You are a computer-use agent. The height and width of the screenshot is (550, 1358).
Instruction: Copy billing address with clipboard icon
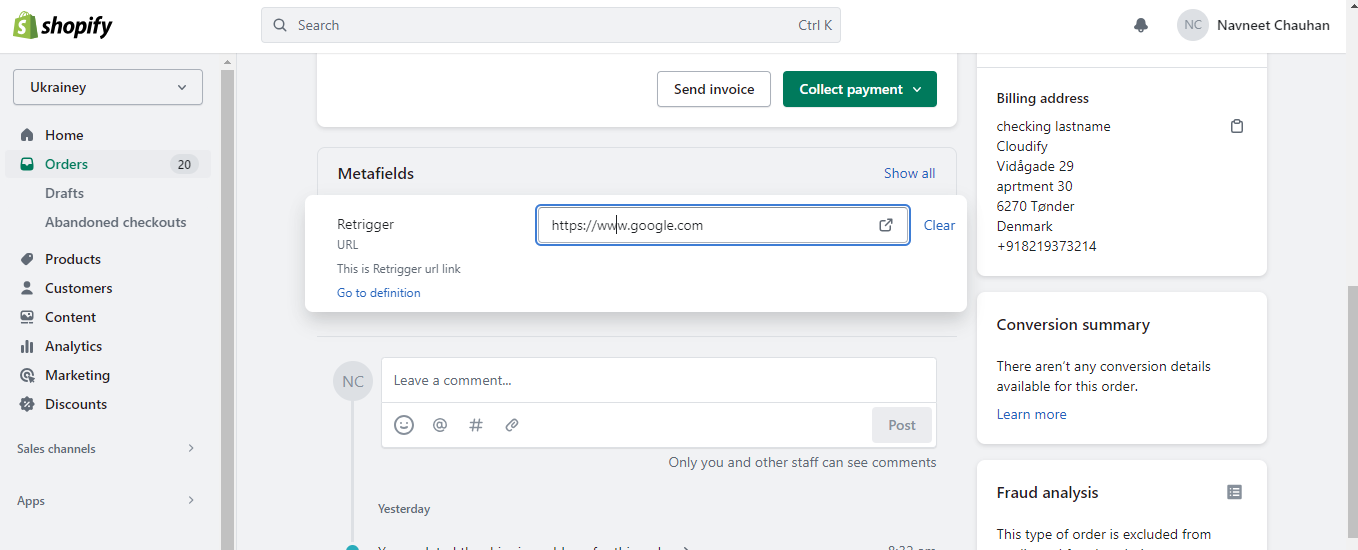click(x=1237, y=127)
